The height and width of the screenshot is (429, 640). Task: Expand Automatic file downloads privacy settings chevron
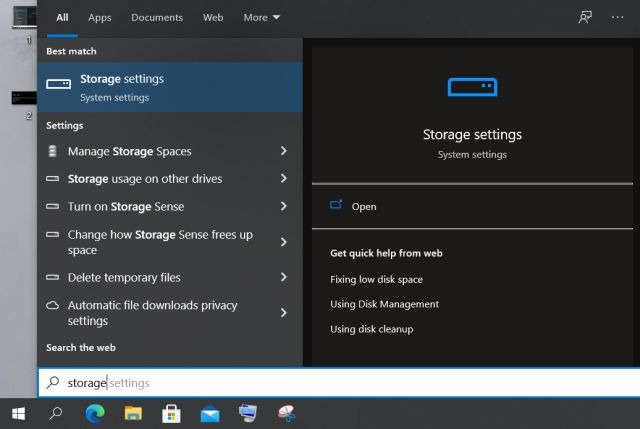click(284, 313)
